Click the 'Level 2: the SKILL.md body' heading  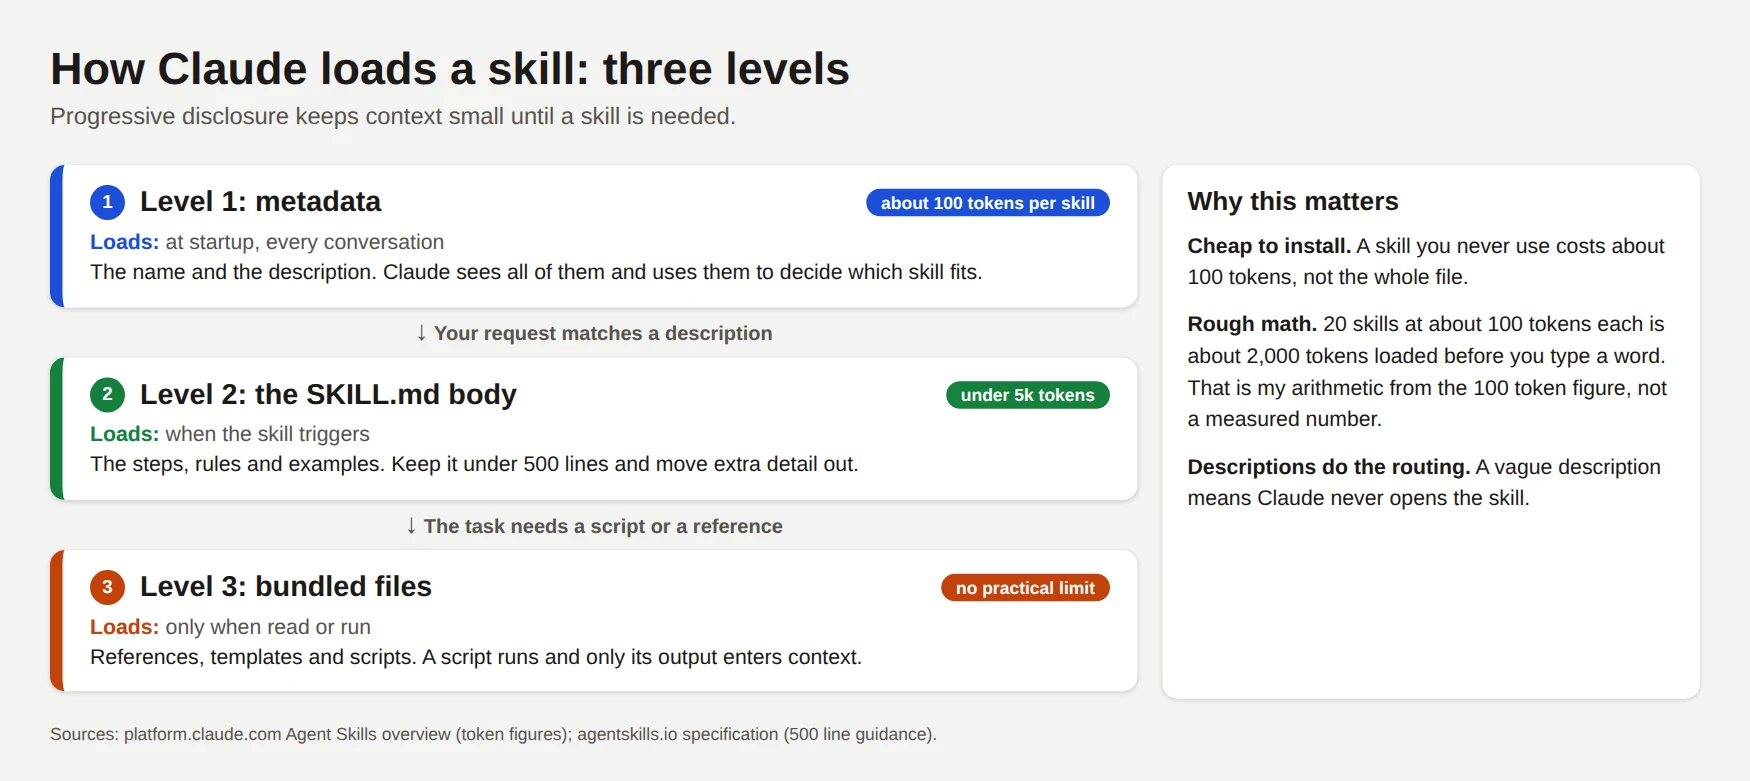(328, 394)
